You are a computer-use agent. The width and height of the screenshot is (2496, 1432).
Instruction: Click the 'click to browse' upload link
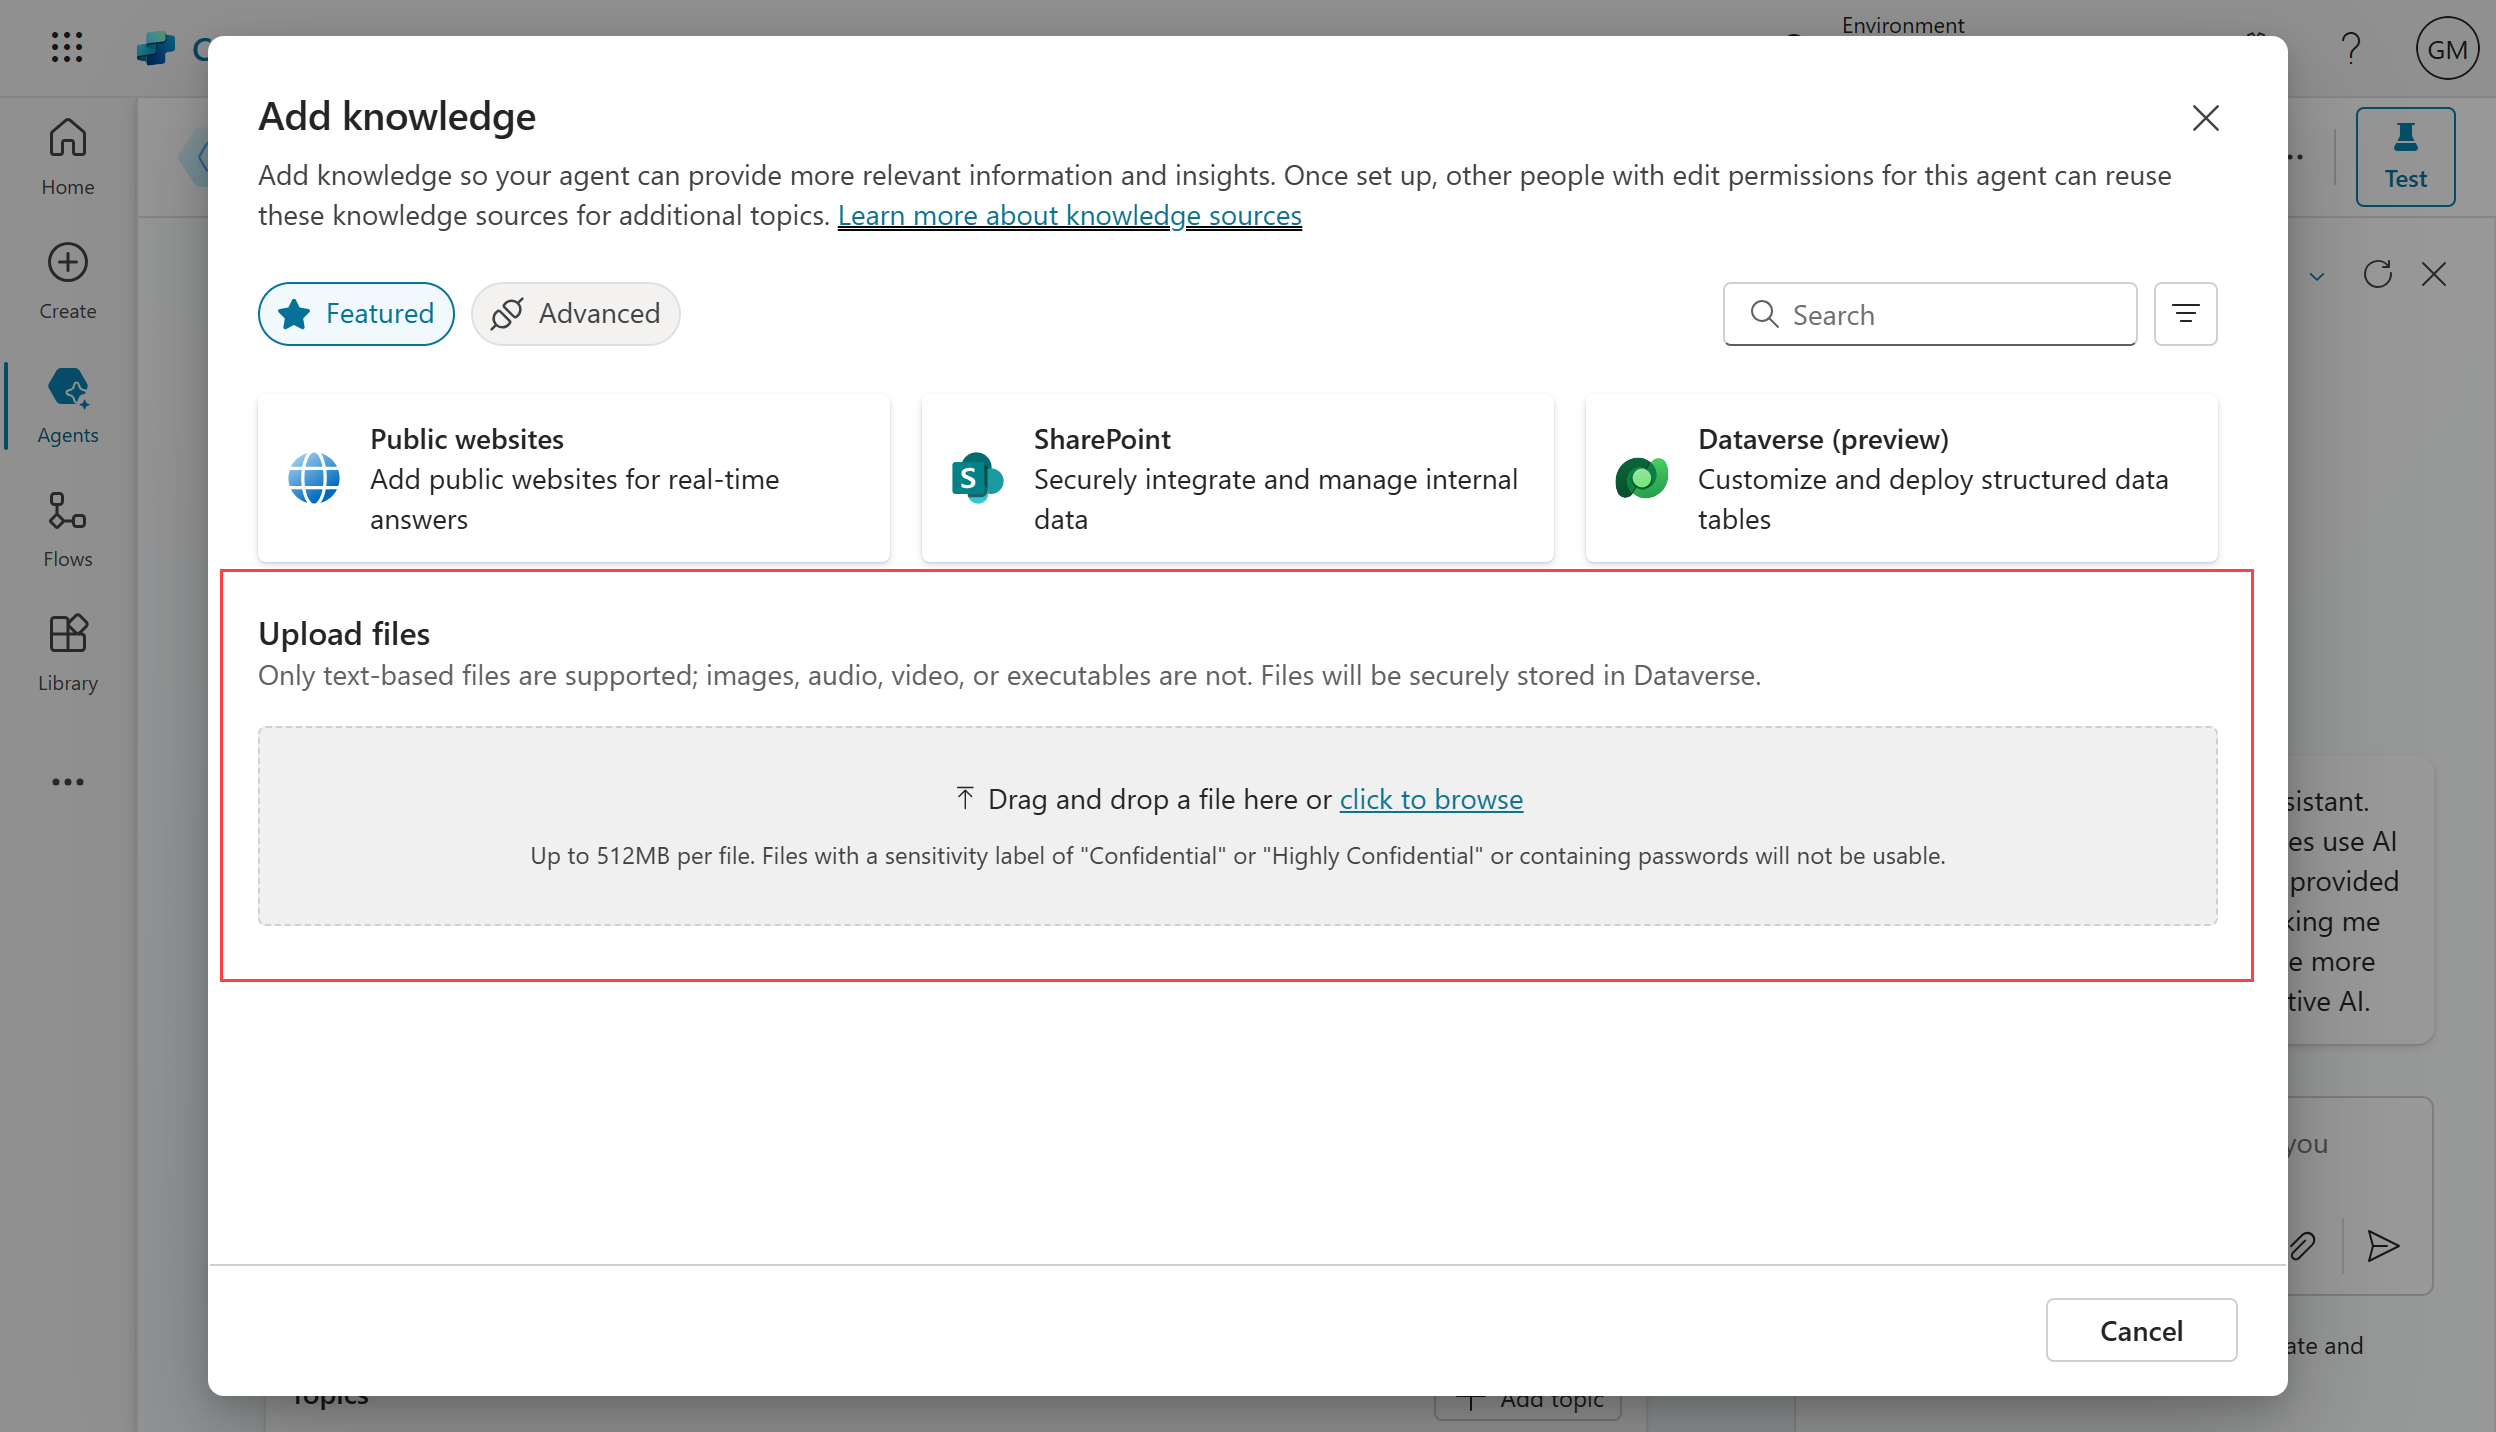point(1431,799)
